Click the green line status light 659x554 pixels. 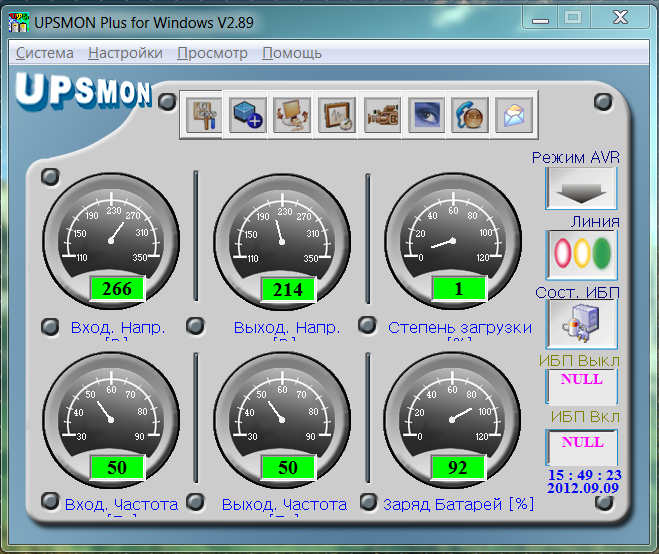click(602, 253)
